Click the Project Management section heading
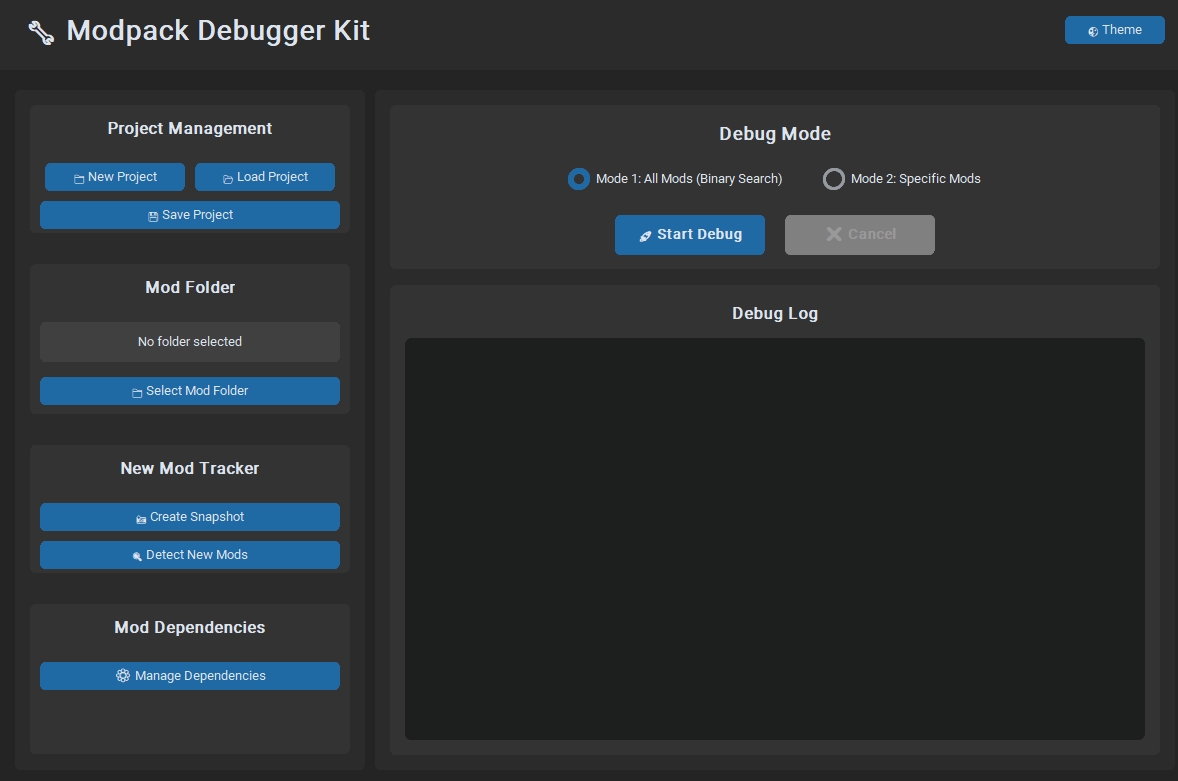The width and height of the screenshot is (1178, 781). pyautogui.click(x=190, y=129)
